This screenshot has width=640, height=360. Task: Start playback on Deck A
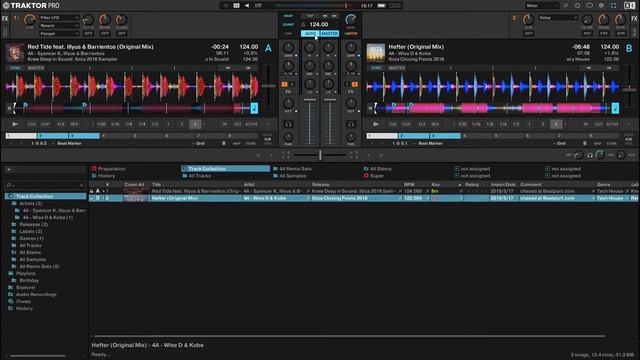click(15, 124)
